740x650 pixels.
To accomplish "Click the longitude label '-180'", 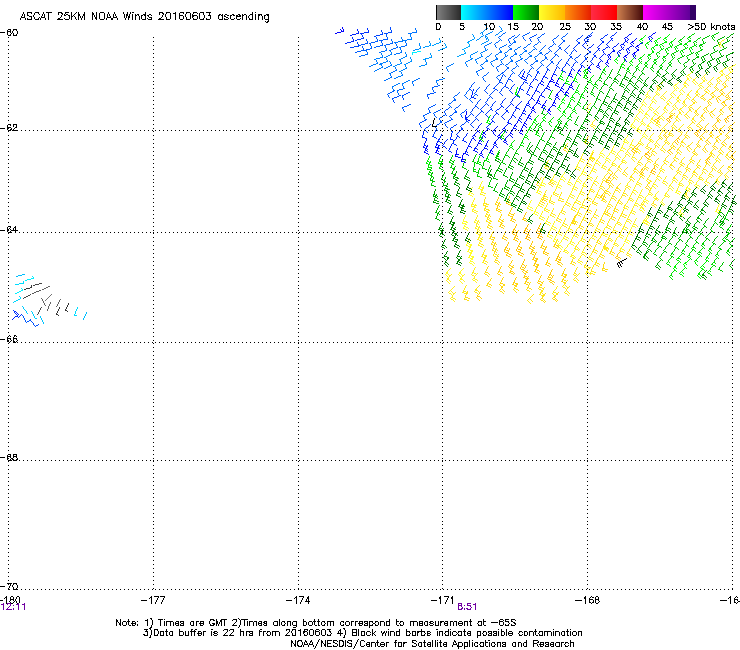I will (x=10, y=600).
